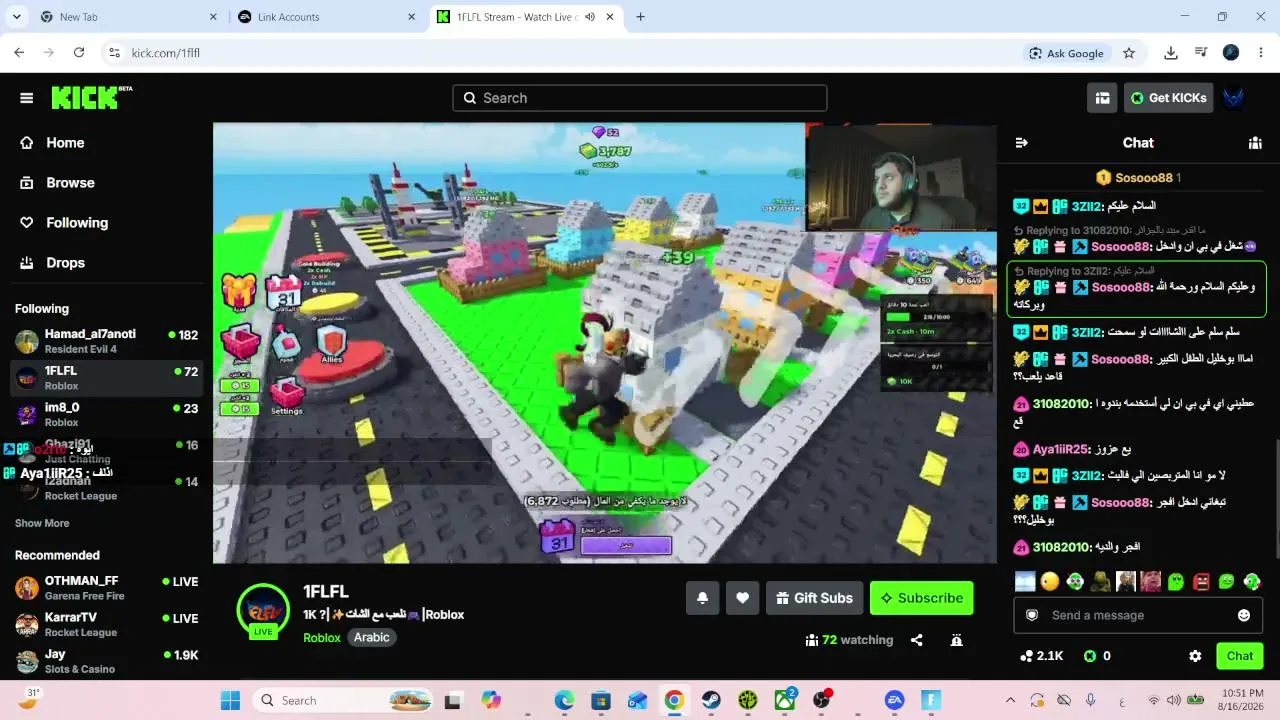
Task: Click the 72 watching viewer count
Action: pos(849,640)
